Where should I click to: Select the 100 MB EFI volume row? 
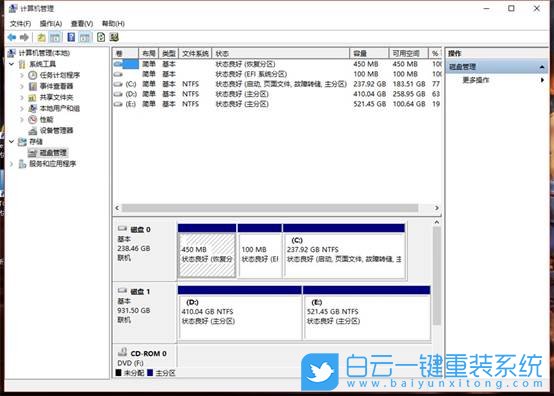click(x=277, y=74)
